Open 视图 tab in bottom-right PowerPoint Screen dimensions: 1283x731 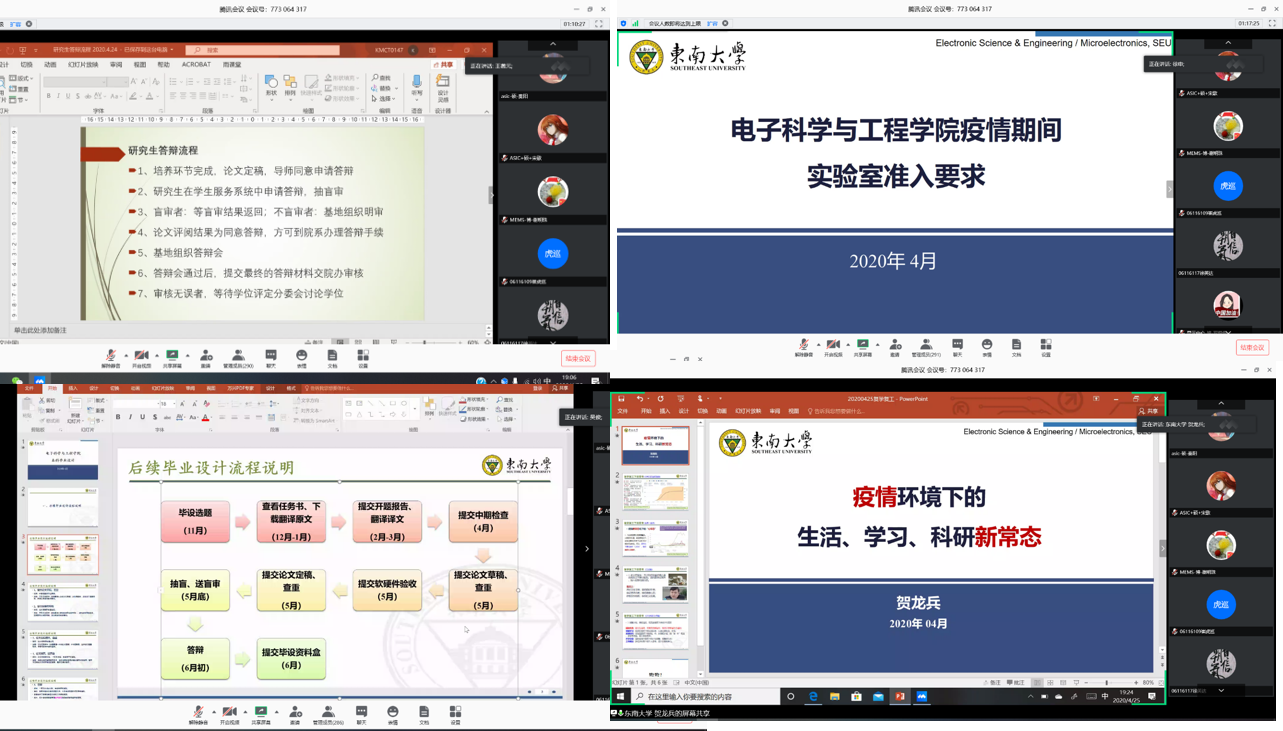click(x=794, y=411)
